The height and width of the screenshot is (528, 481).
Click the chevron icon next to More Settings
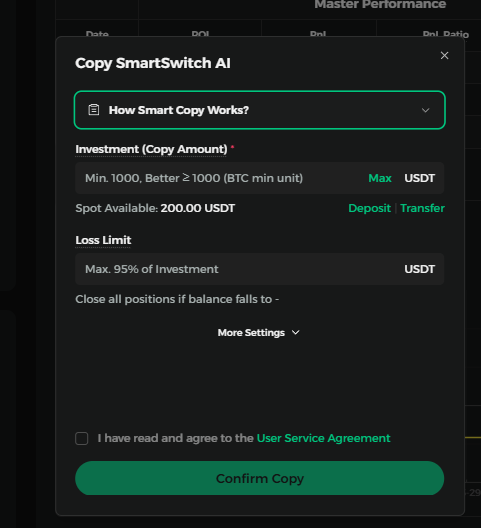(296, 333)
